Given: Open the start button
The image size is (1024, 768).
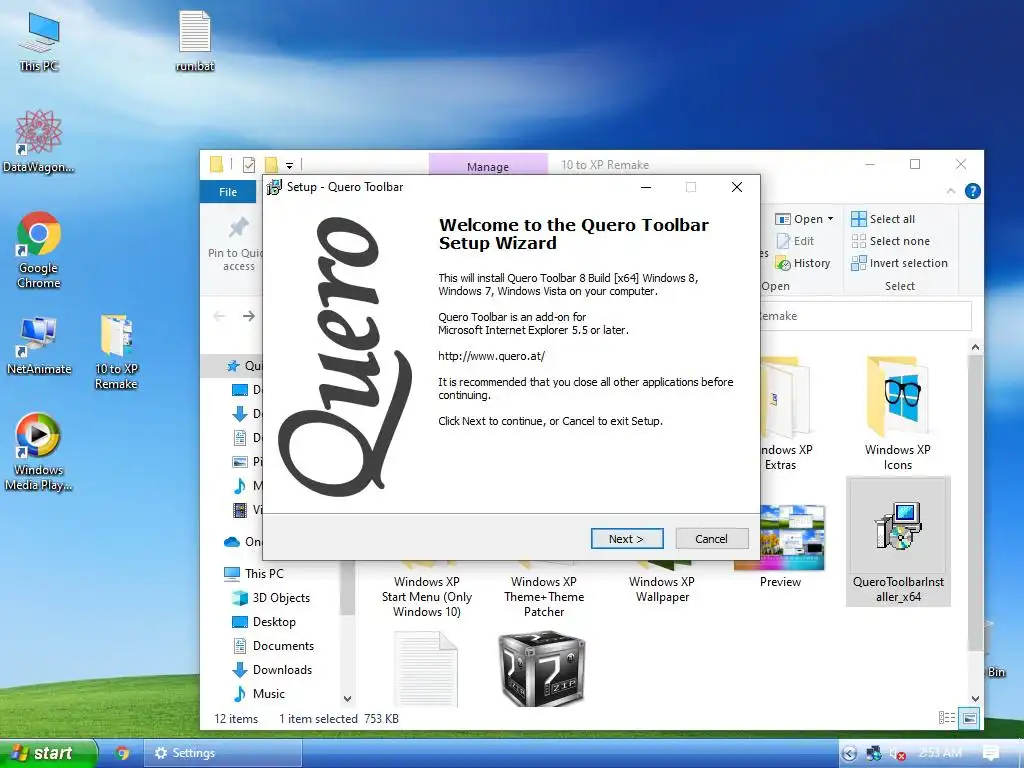Looking at the screenshot, I should (x=48, y=753).
